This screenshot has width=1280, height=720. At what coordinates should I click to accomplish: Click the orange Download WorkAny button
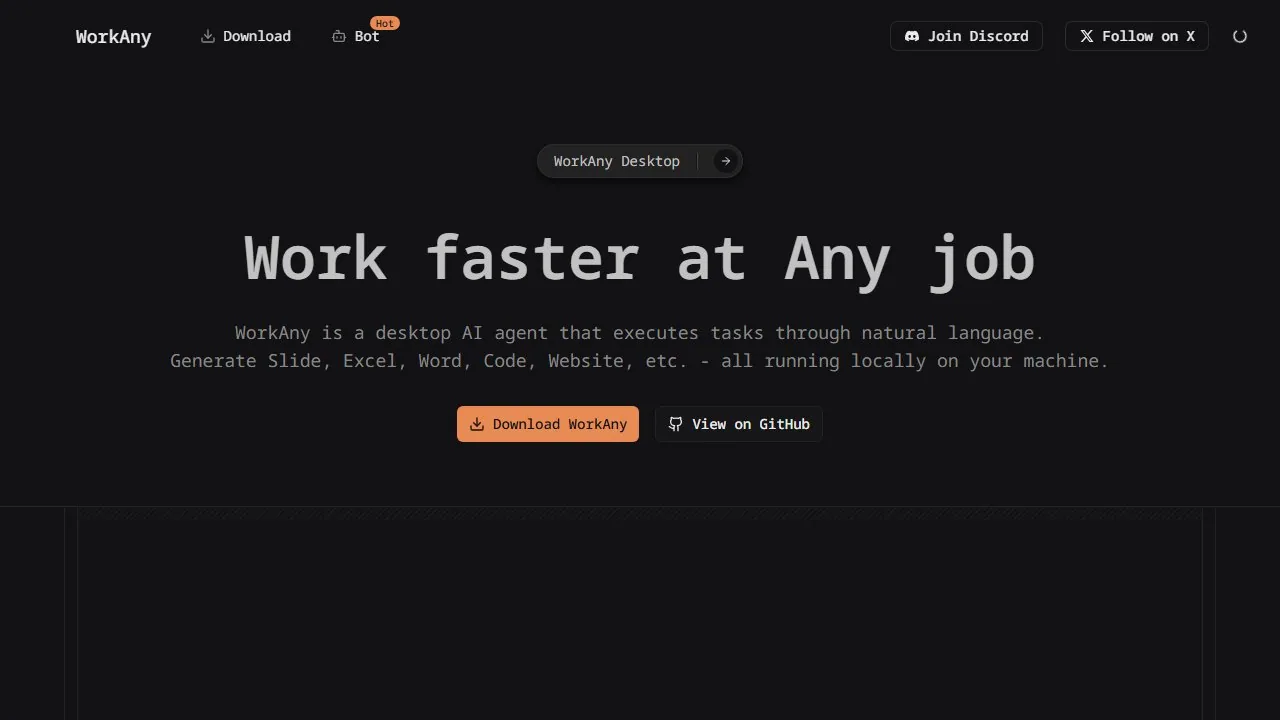[x=548, y=424]
